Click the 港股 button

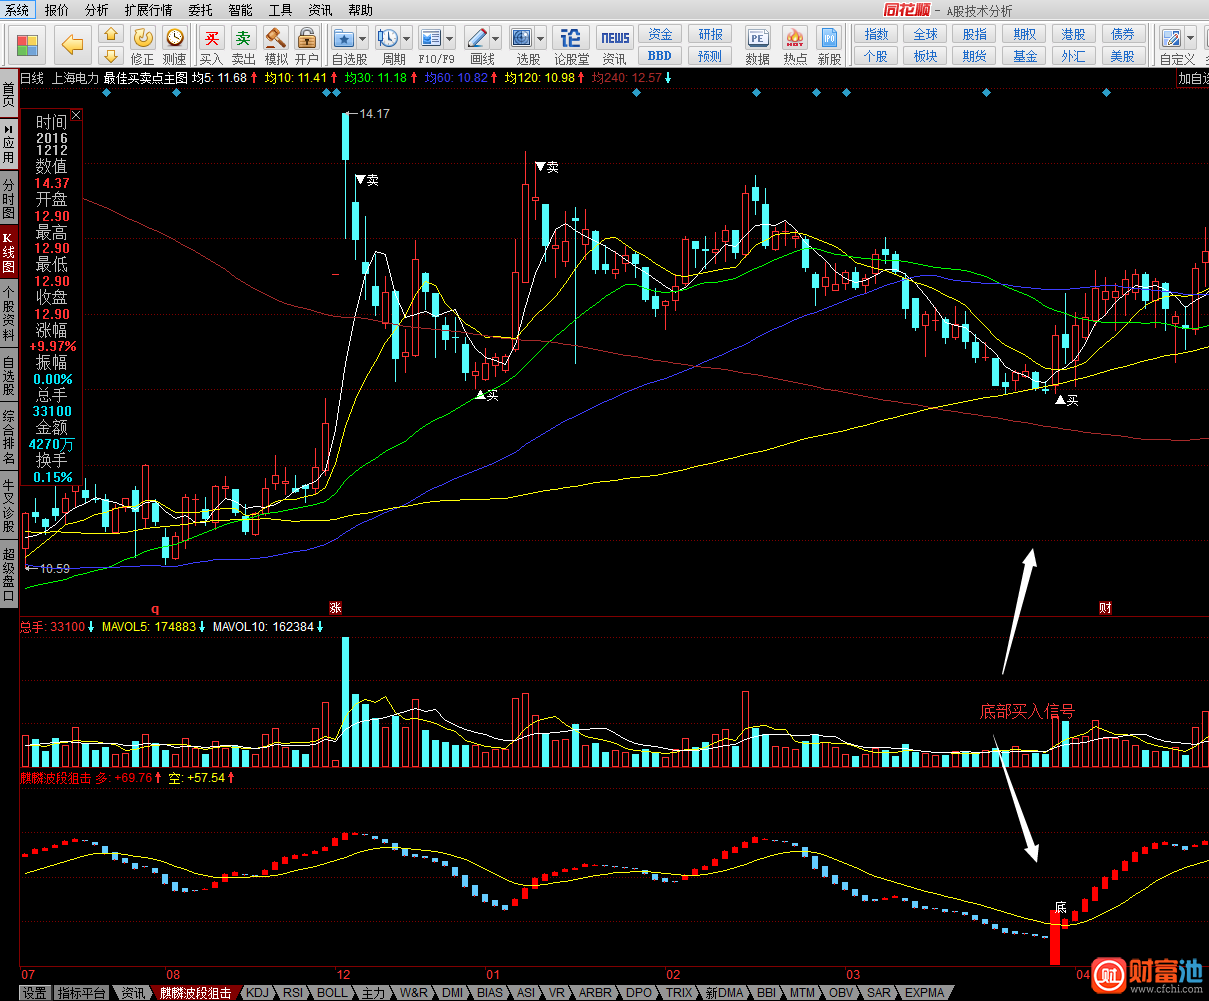1074,34
